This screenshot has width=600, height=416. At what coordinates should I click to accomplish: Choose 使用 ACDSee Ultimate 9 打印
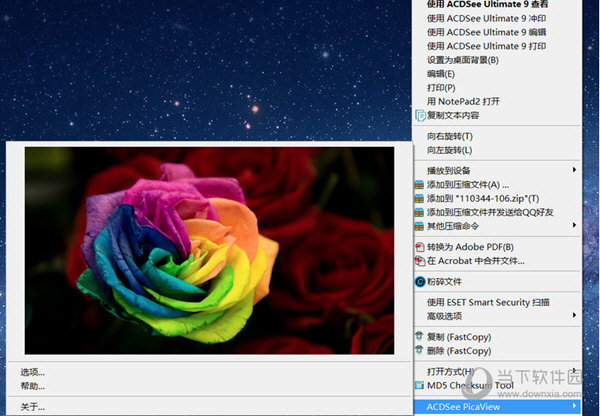tap(486, 46)
